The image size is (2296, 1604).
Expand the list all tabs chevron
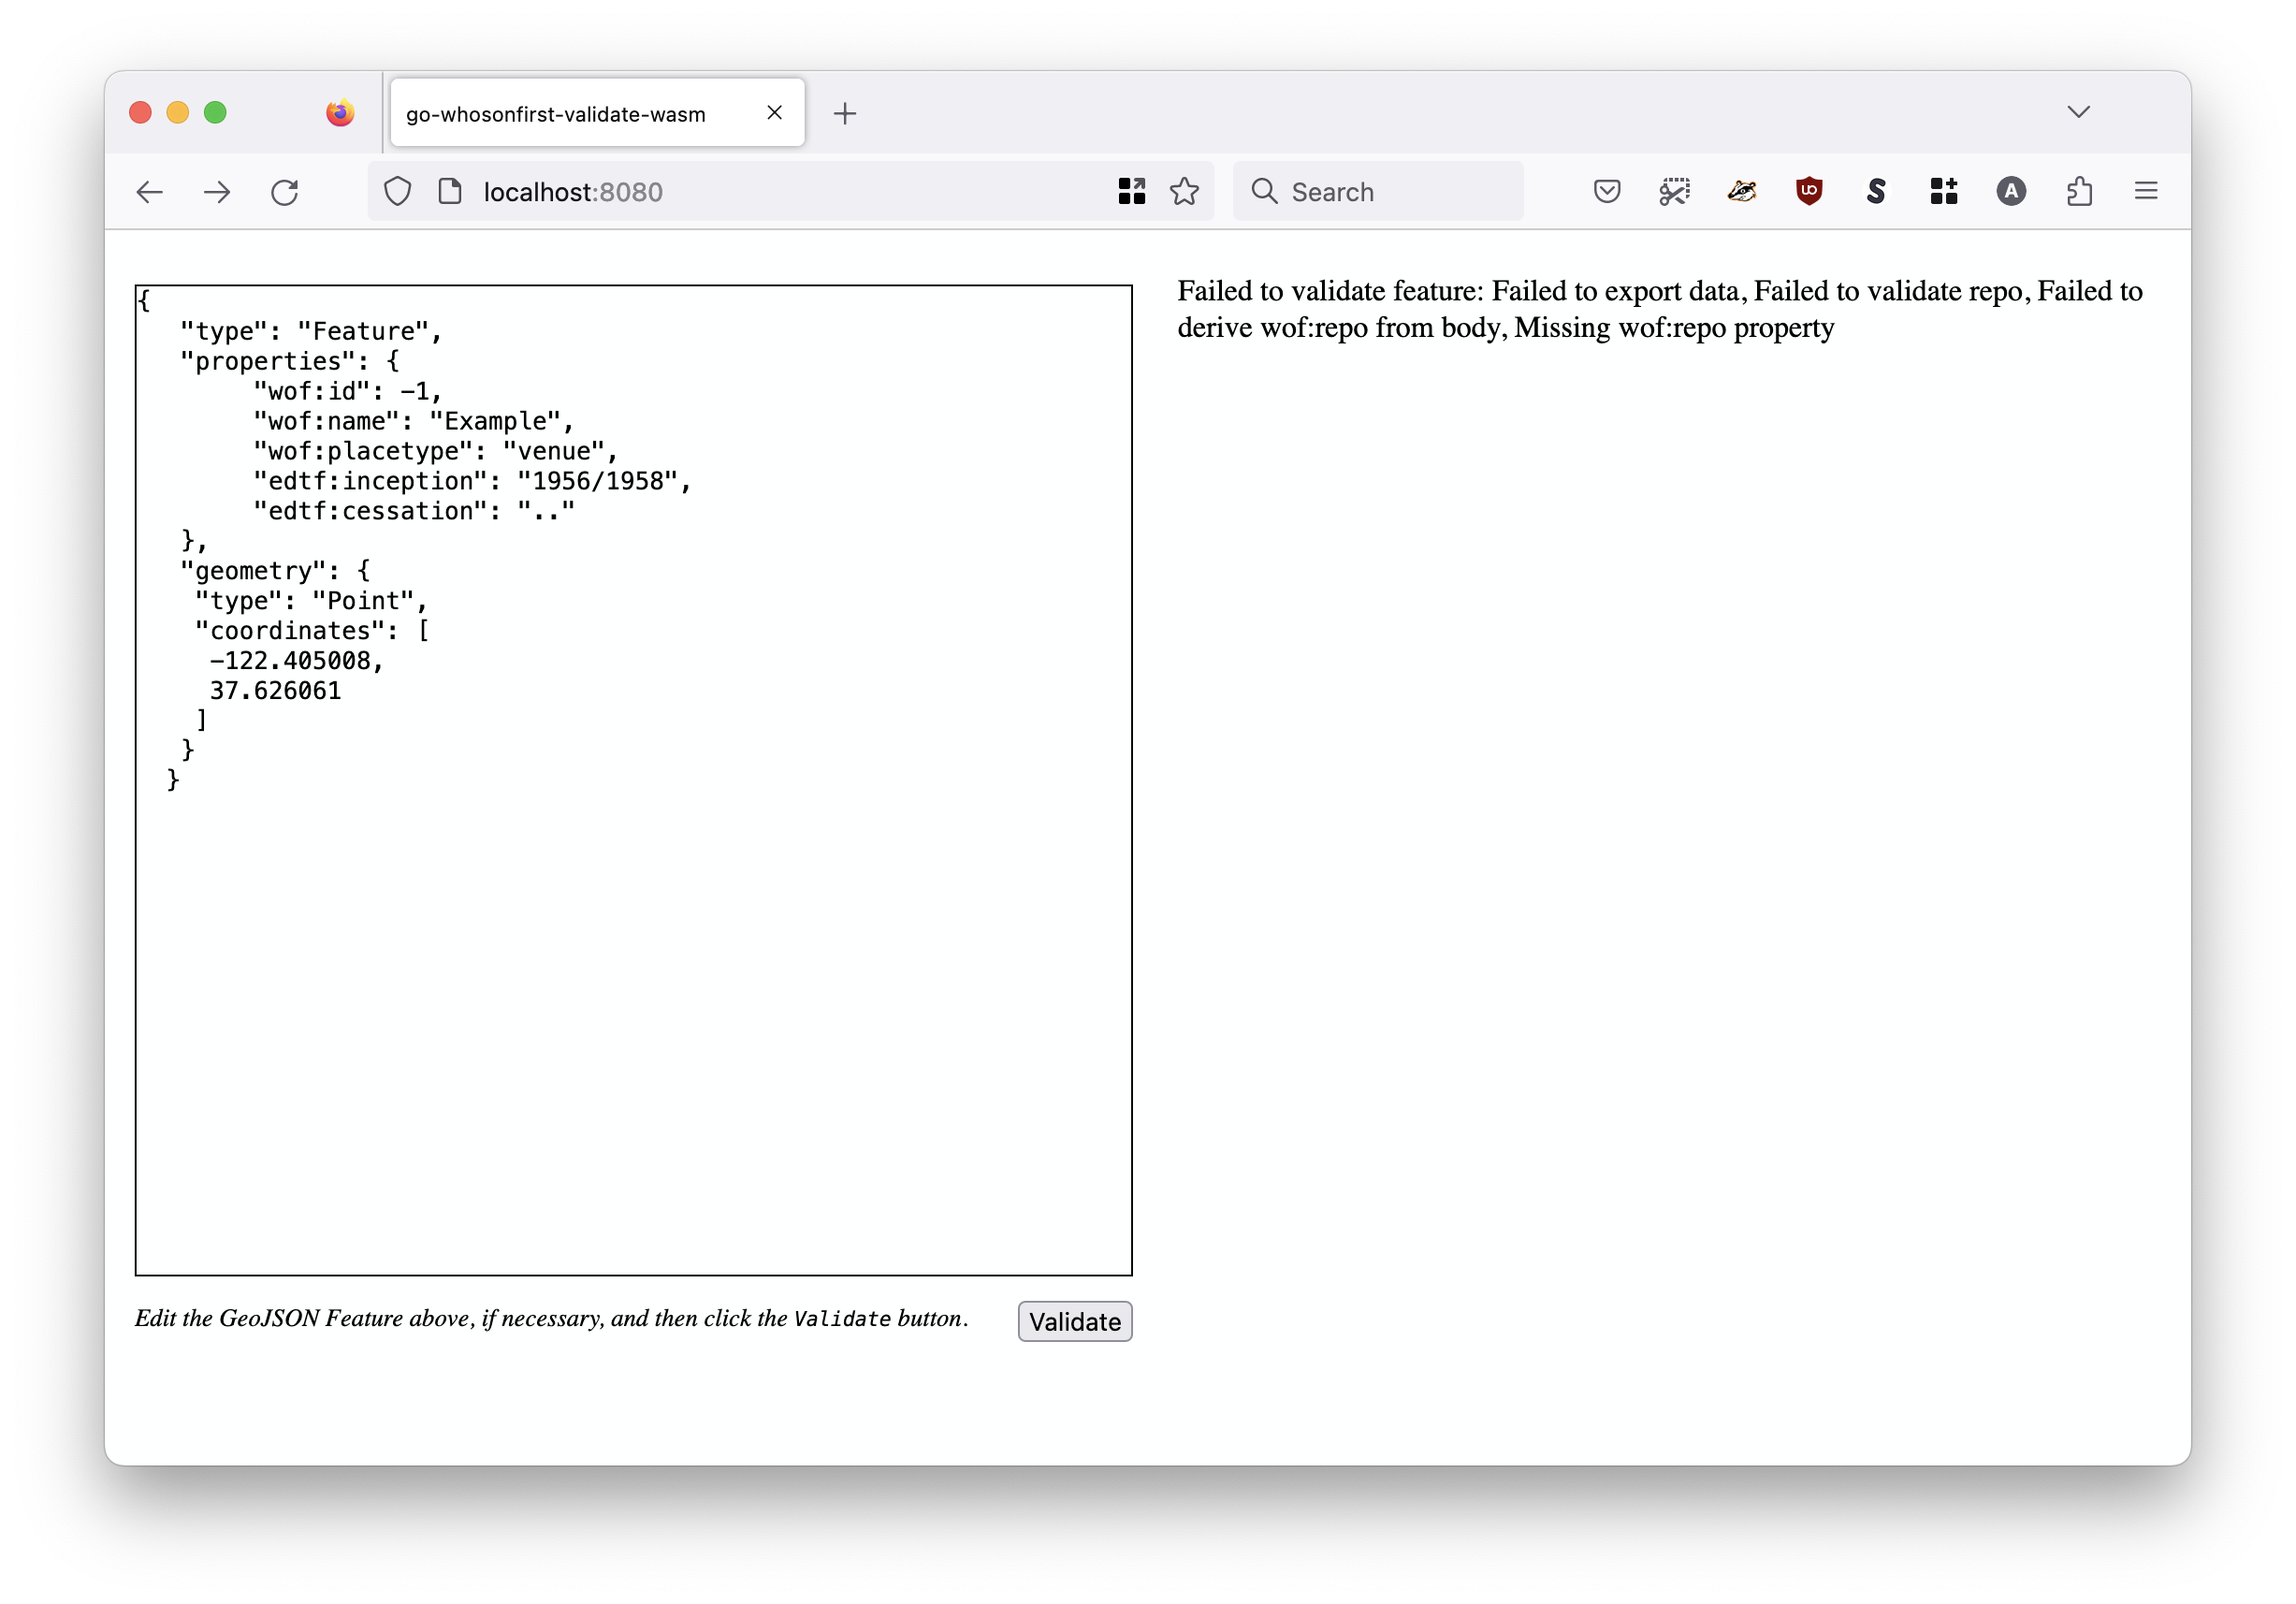[2078, 112]
